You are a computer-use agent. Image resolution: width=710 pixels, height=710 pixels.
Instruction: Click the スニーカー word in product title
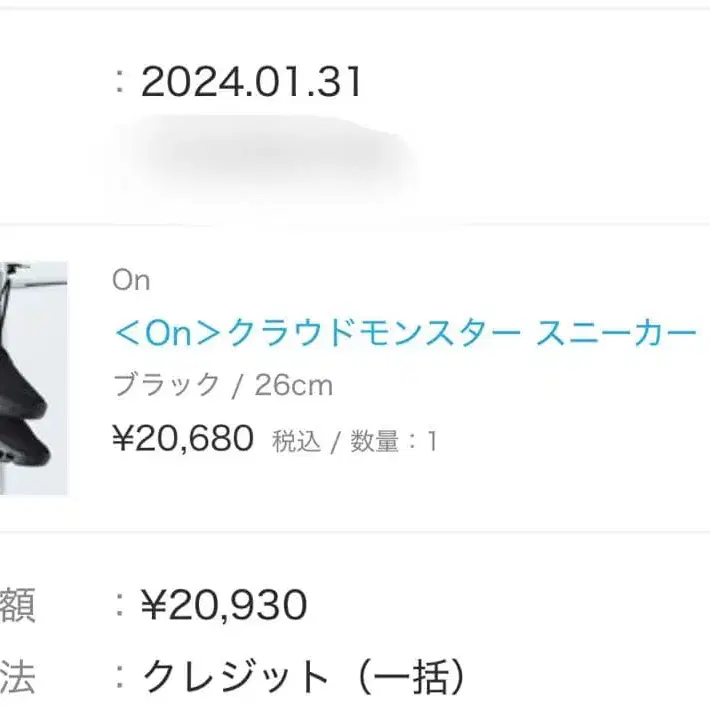click(x=615, y=333)
